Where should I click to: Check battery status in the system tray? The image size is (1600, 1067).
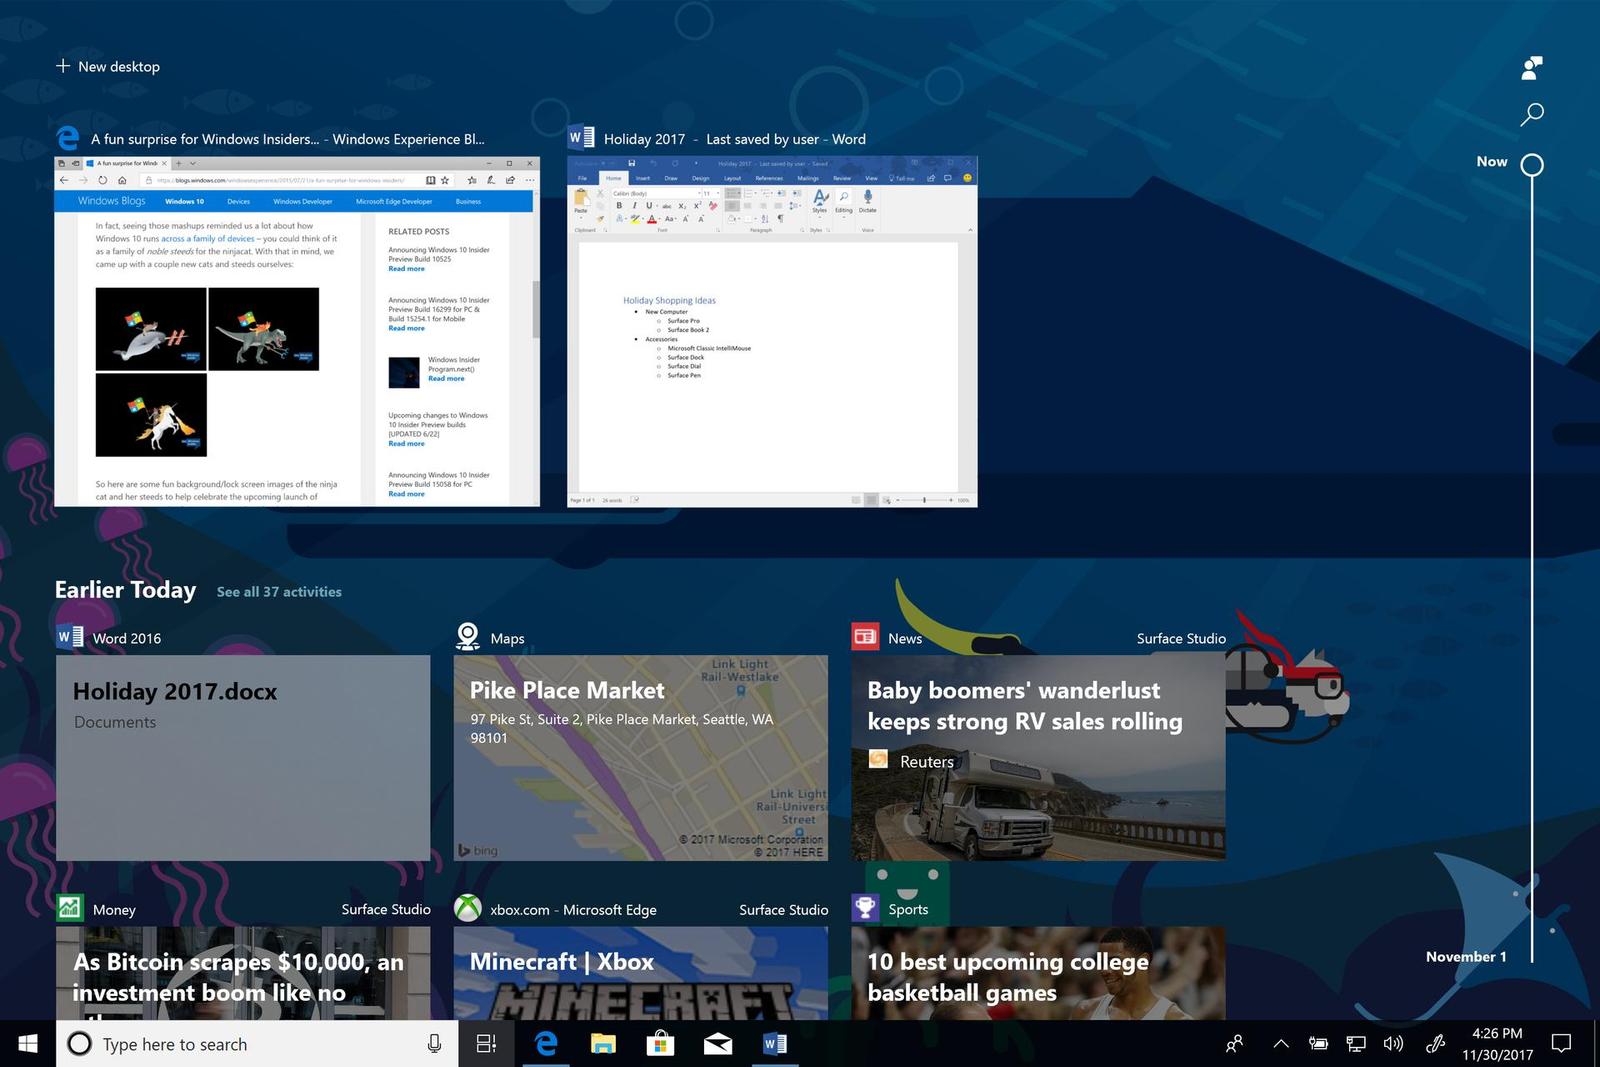click(x=1318, y=1043)
